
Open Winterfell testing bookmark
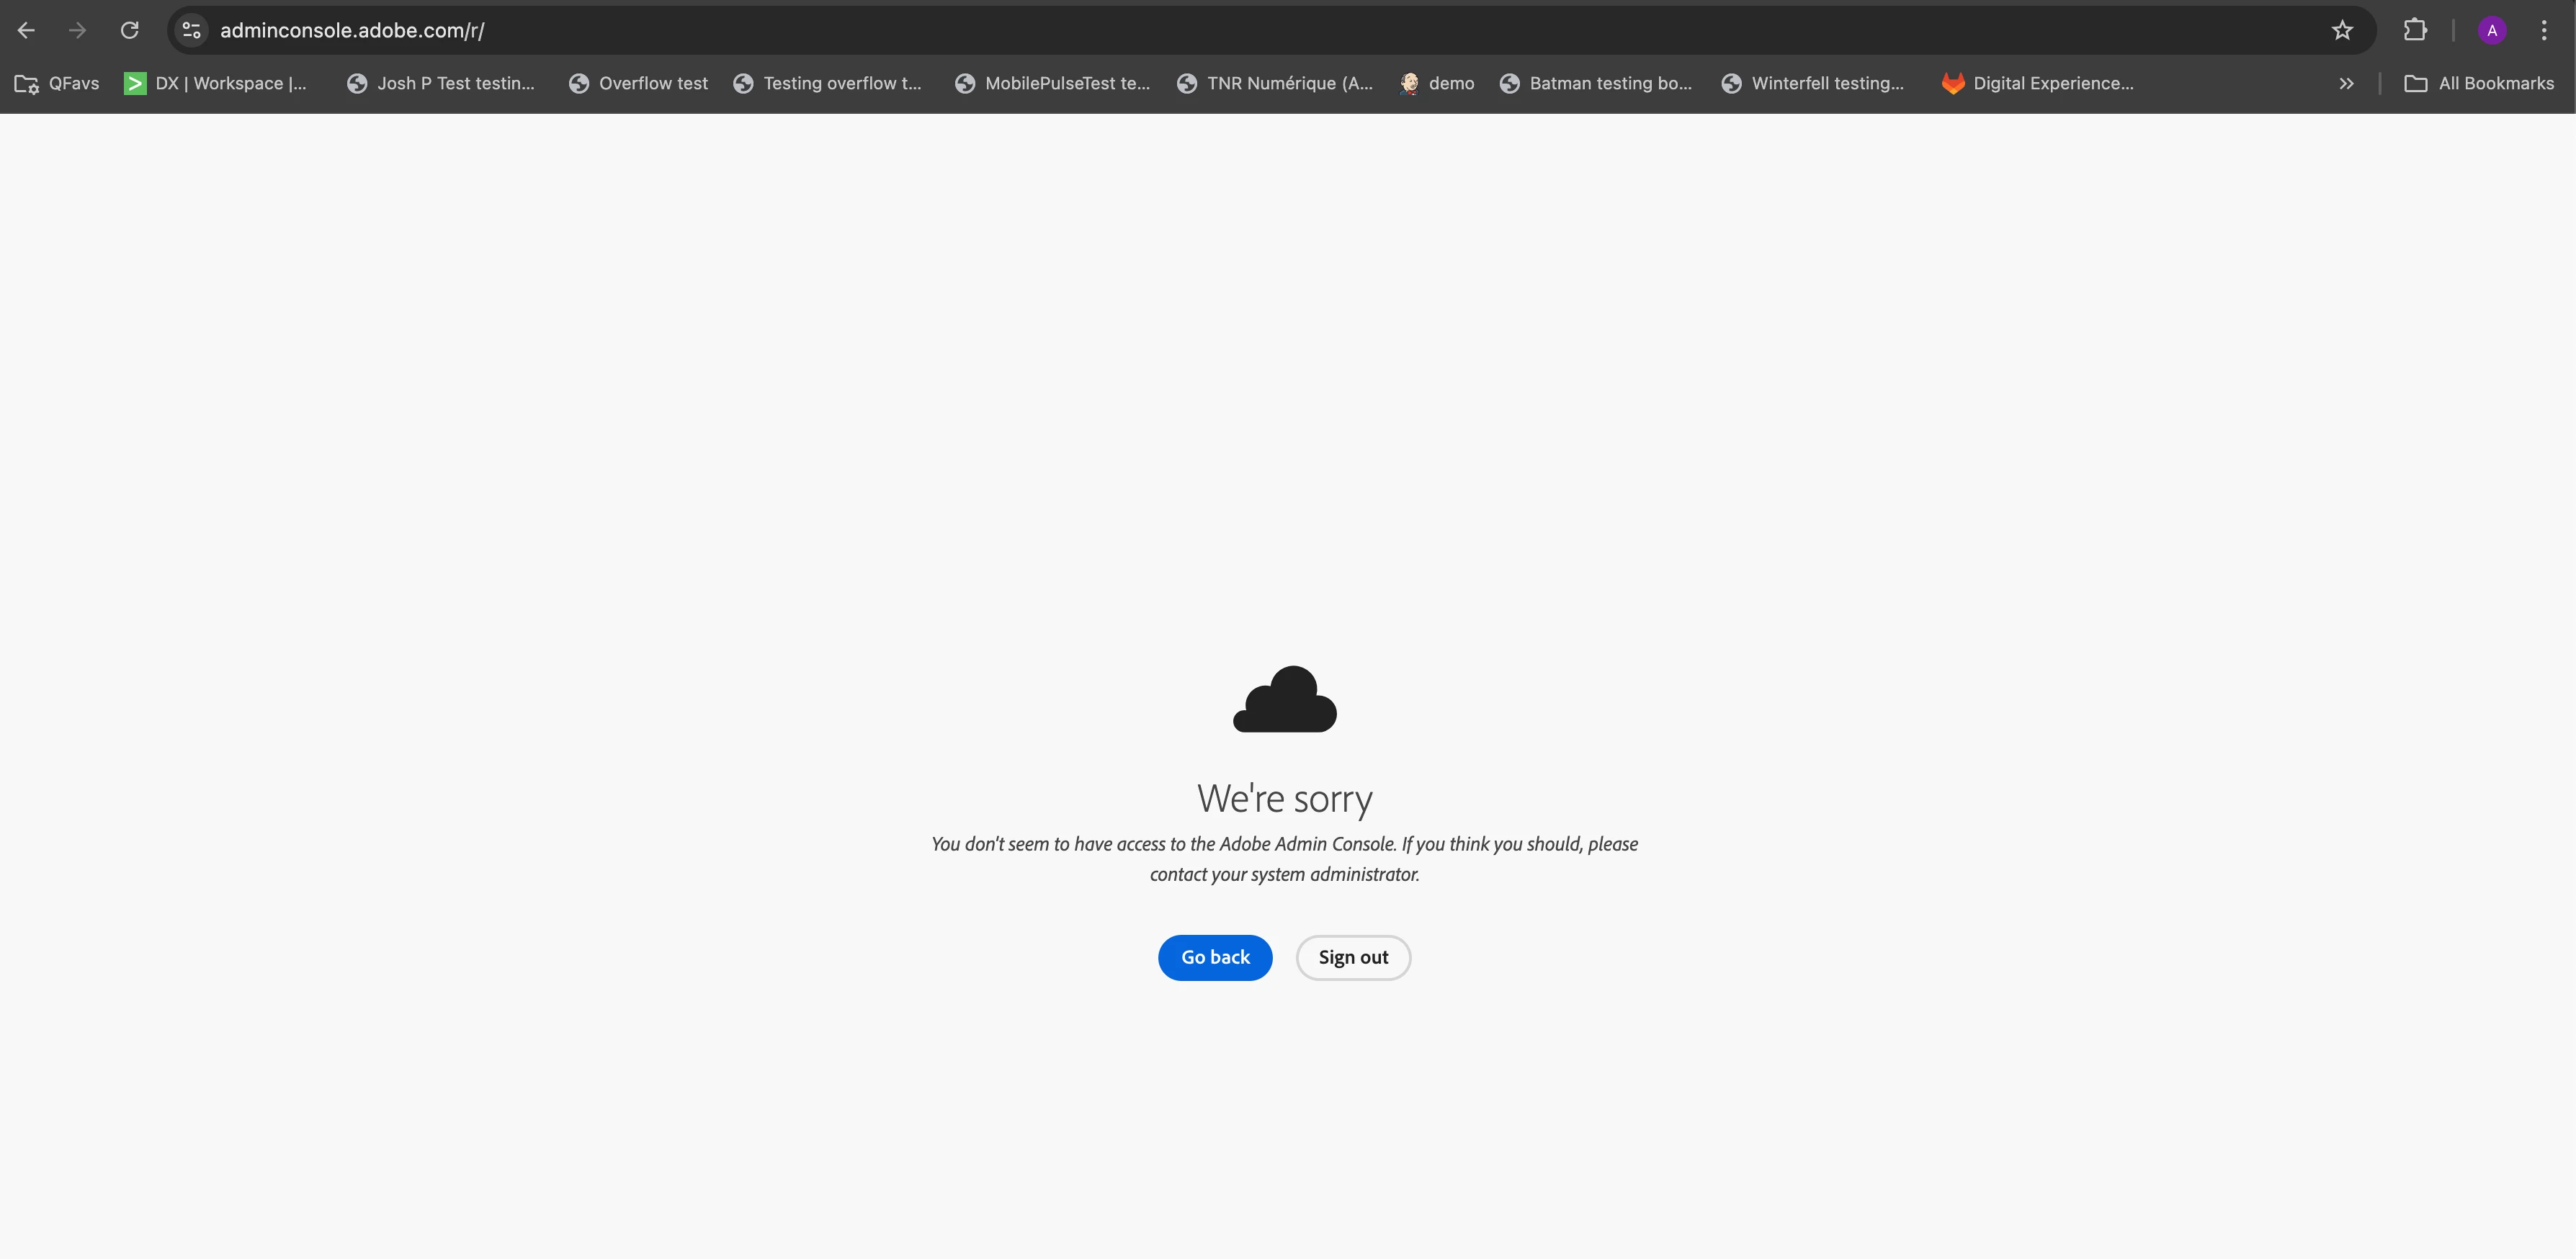1813,83
